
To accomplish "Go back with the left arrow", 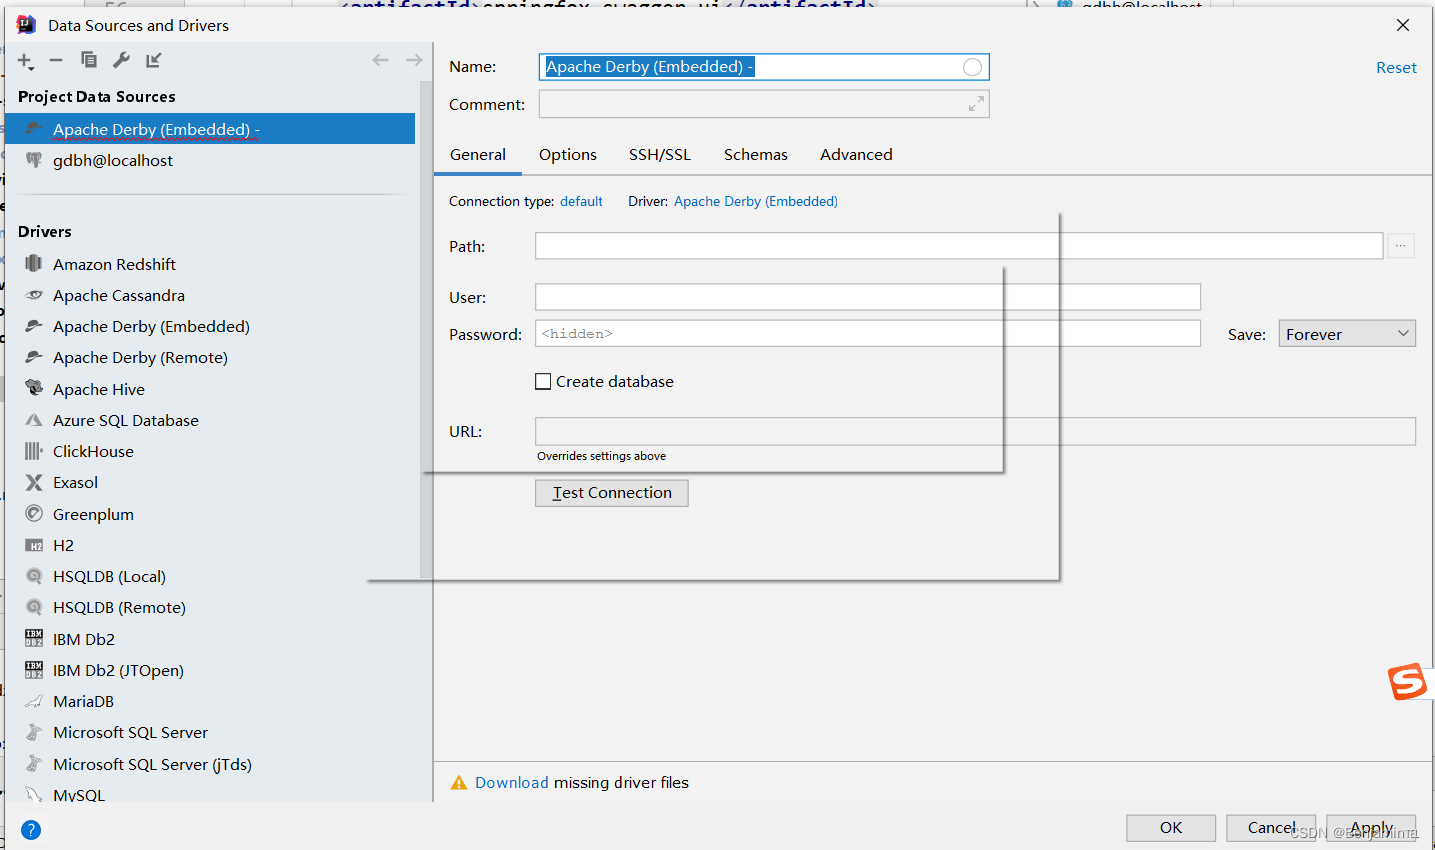I will pyautogui.click(x=380, y=60).
